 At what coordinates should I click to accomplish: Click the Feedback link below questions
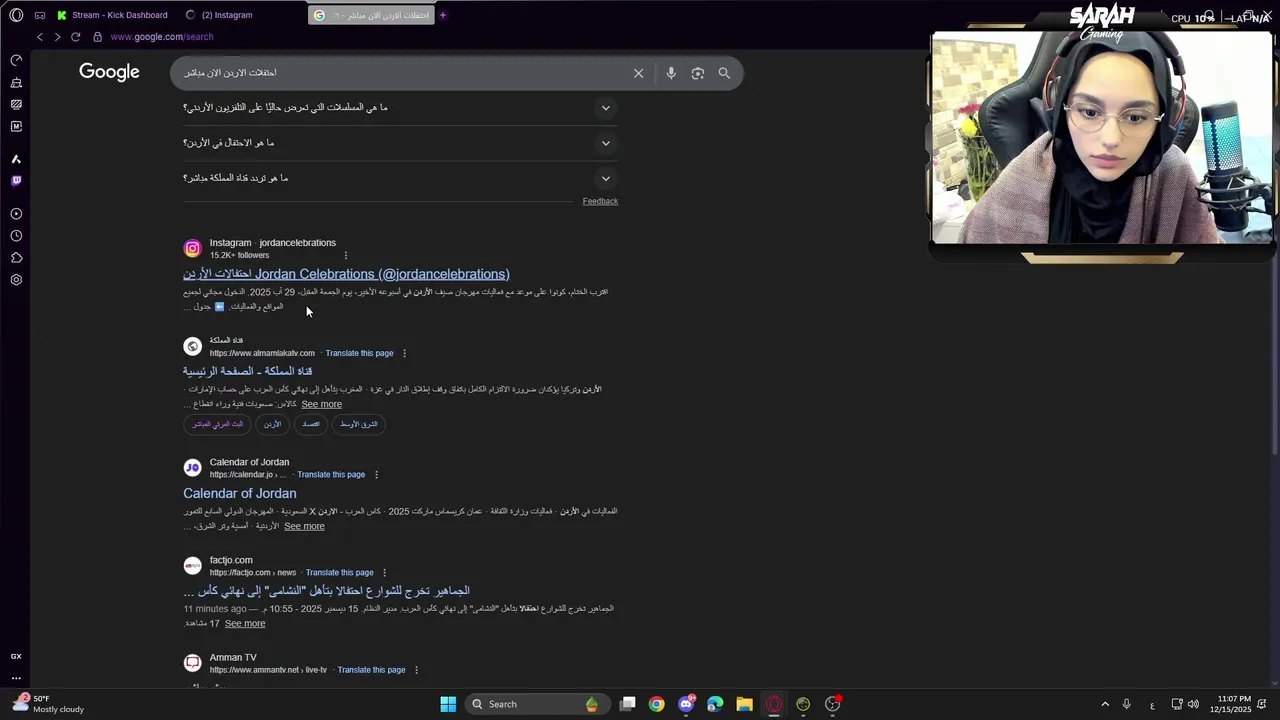pyautogui.click(x=600, y=201)
